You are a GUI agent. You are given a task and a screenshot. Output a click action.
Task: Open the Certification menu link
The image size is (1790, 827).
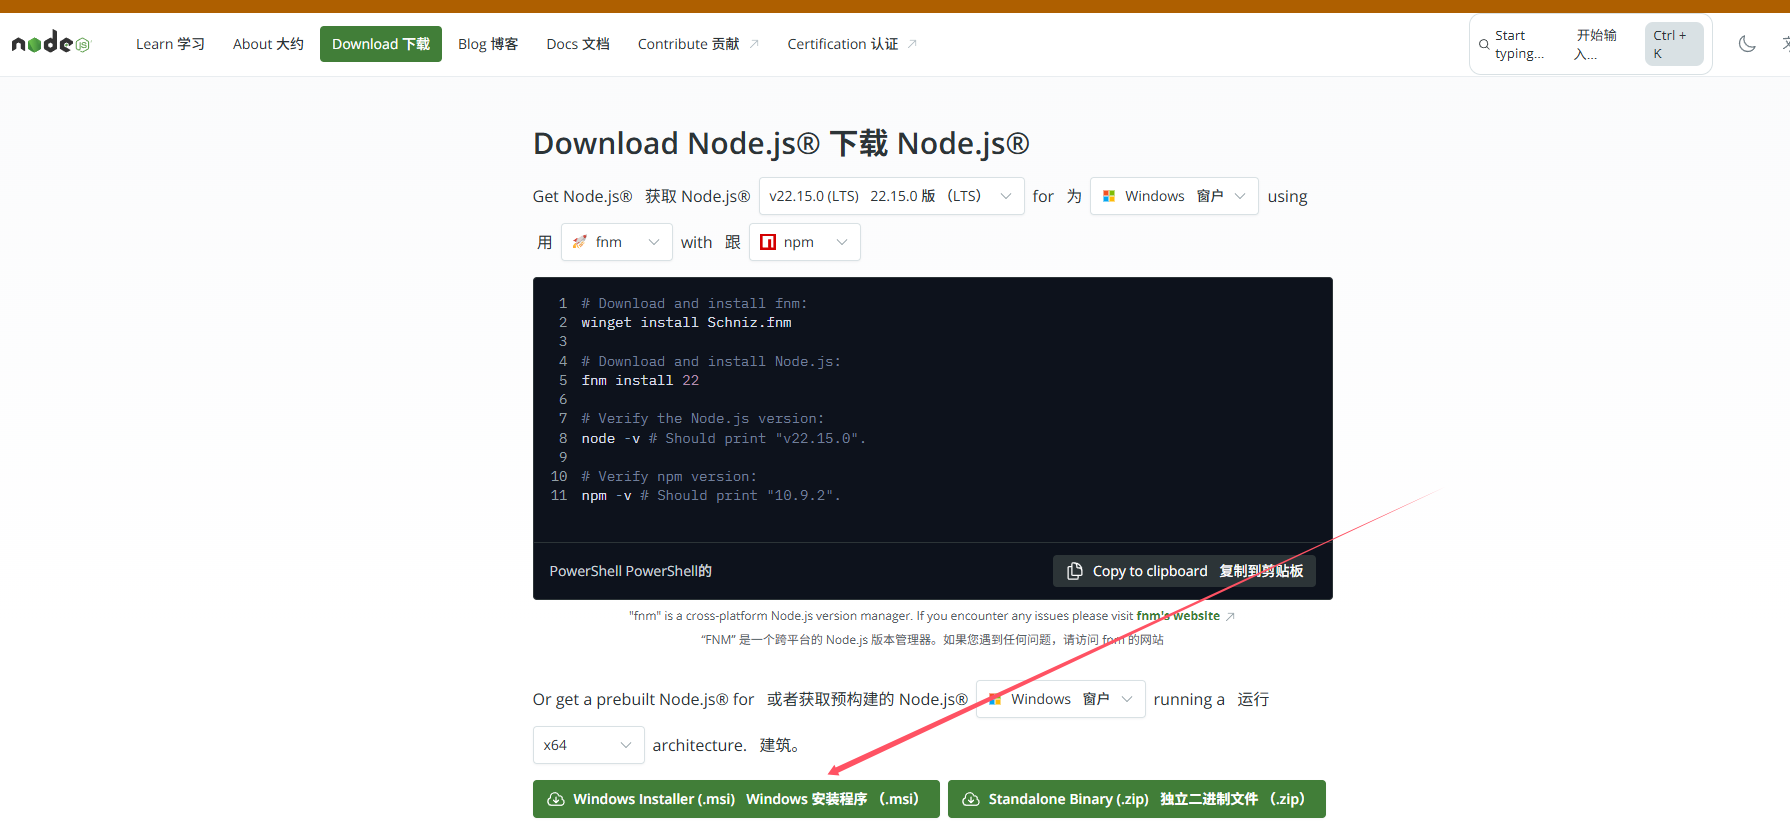[x=852, y=44]
